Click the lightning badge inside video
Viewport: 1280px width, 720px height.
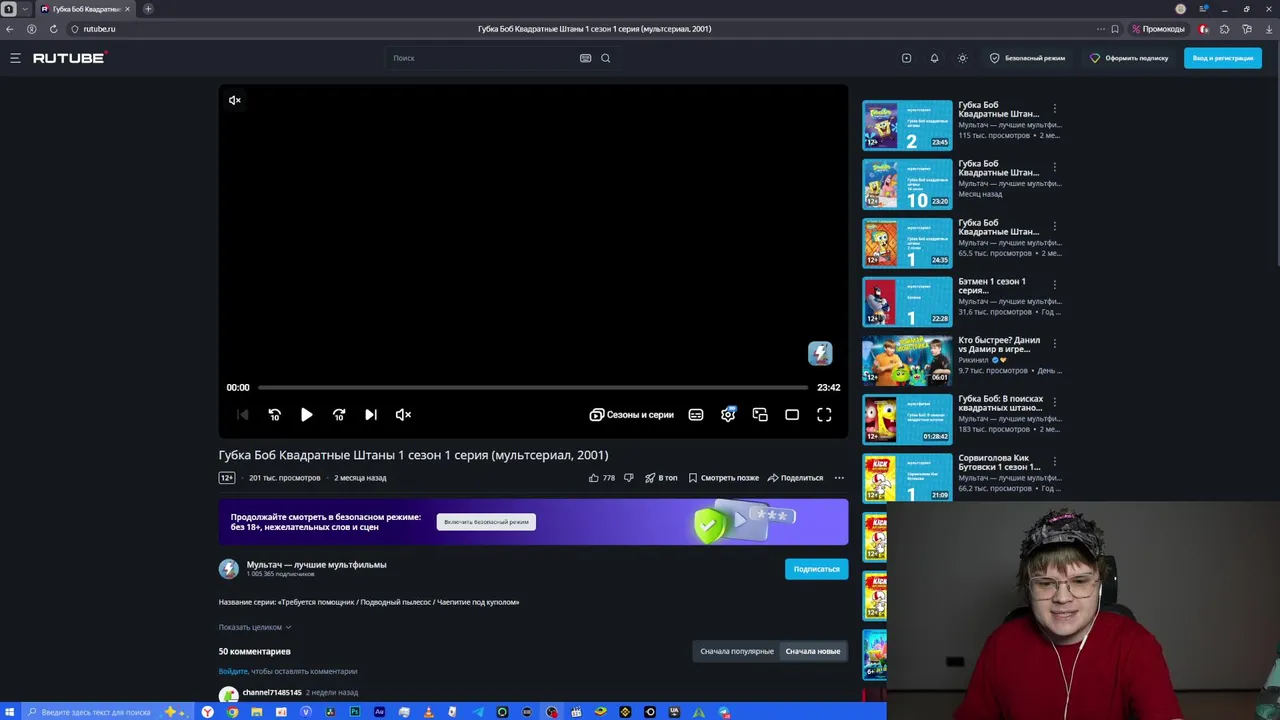[x=820, y=353]
